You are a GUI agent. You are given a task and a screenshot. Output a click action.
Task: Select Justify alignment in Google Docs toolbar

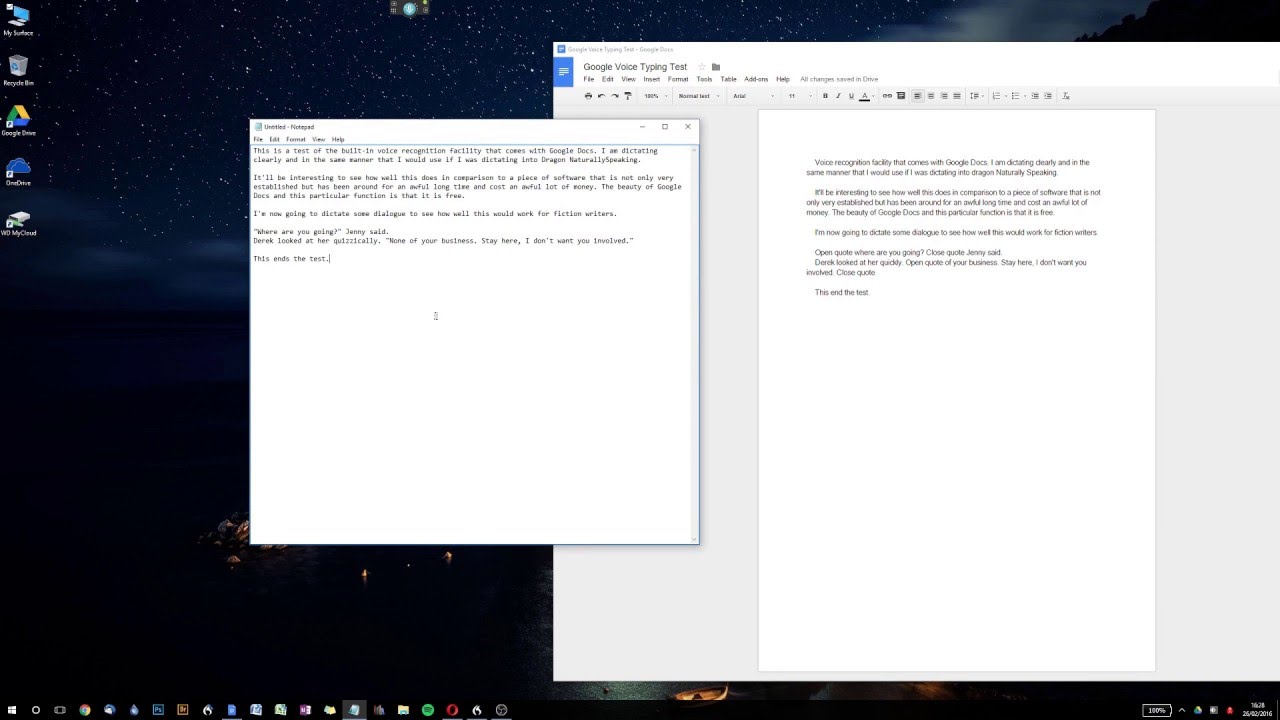pos(957,96)
